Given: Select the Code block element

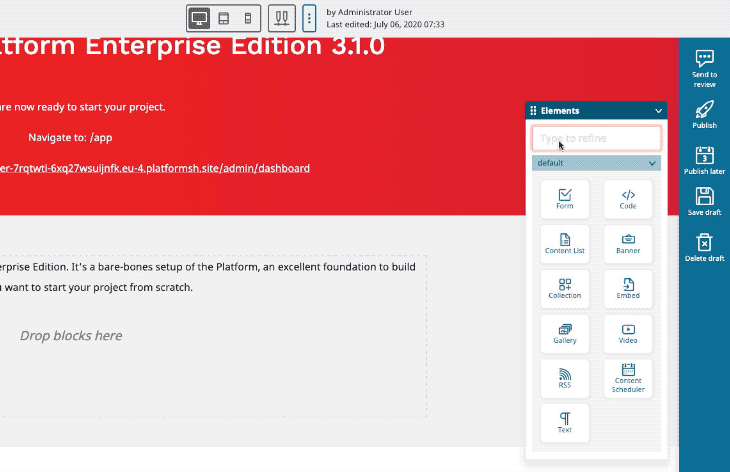Looking at the screenshot, I should tap(628, 199).
